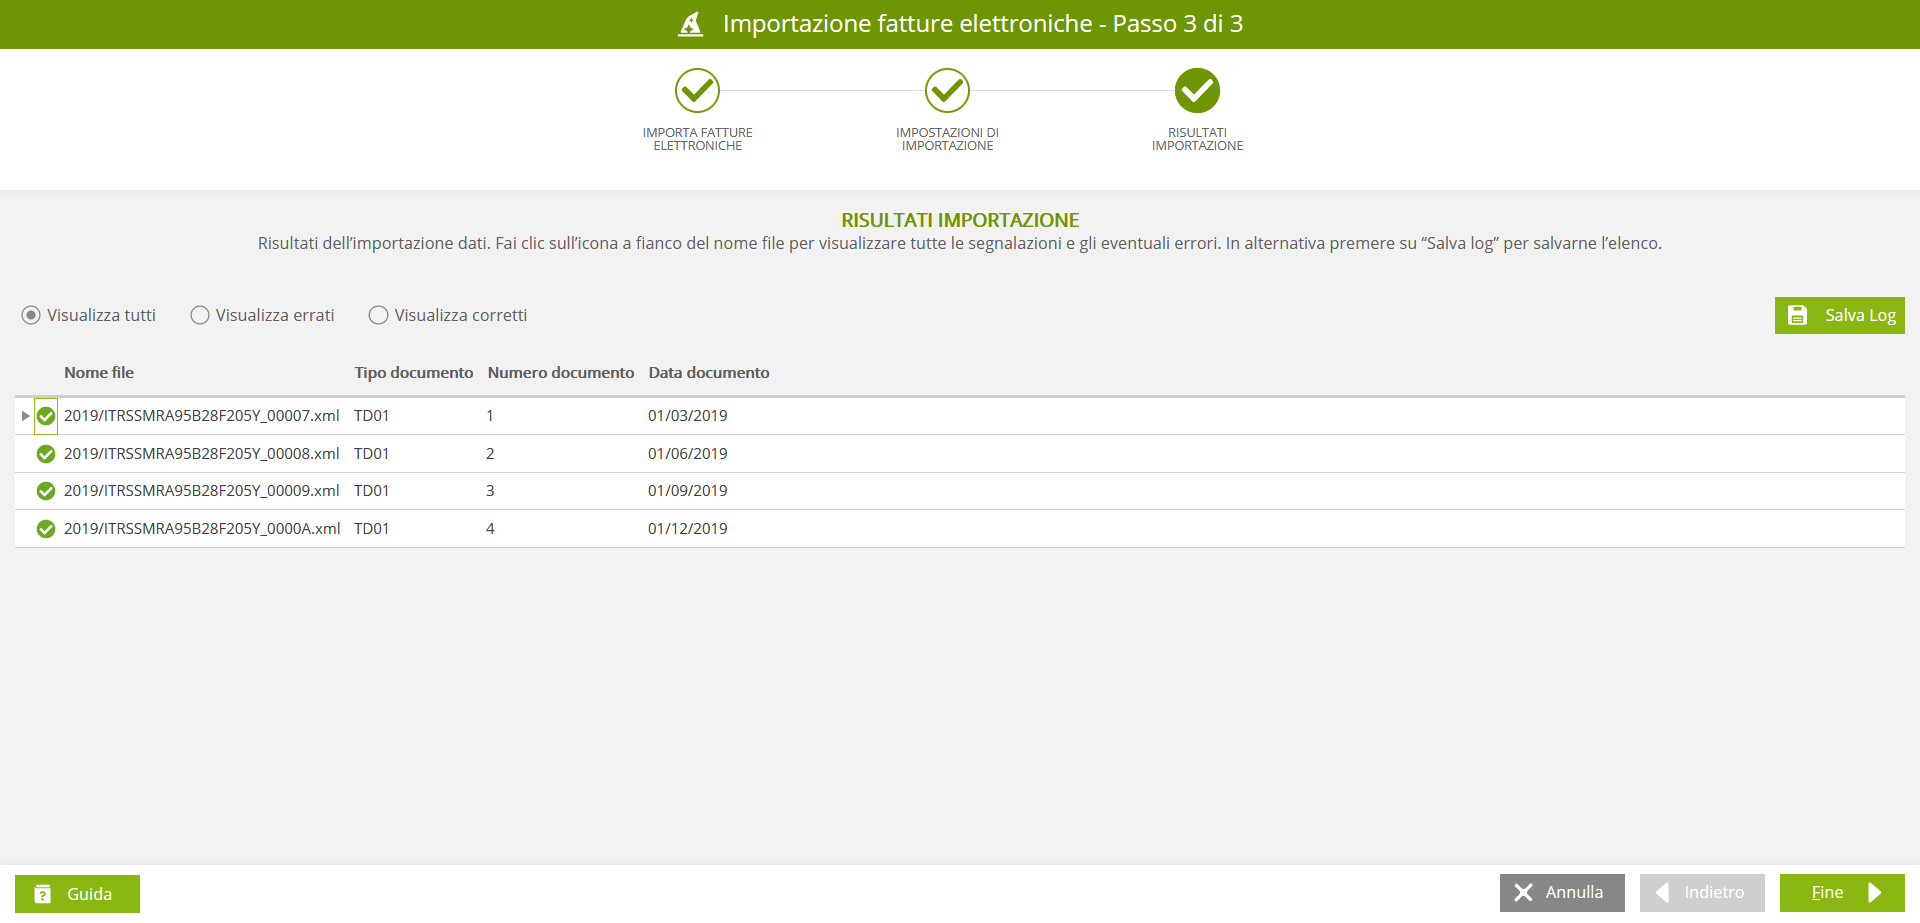Sort by Nome file column header
1920x923 pixels.
tap(99, 372)
